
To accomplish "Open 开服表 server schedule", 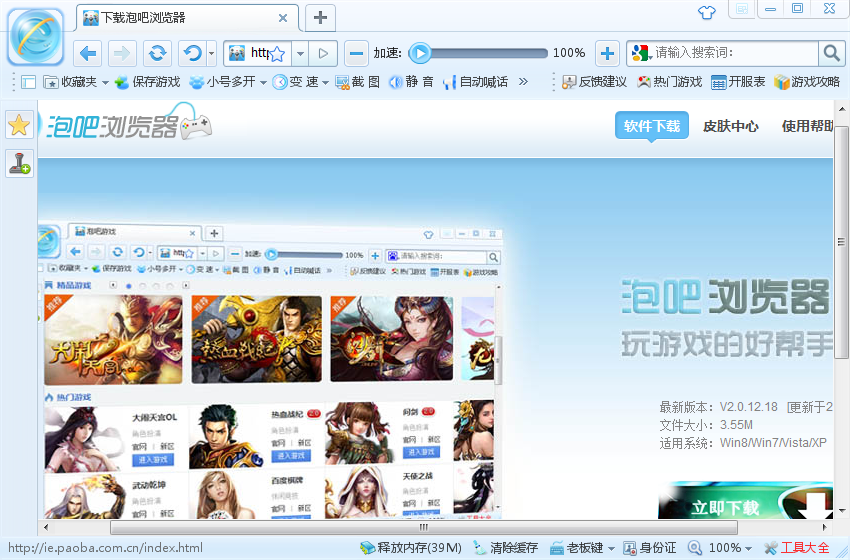I will [x=738, y=82].
